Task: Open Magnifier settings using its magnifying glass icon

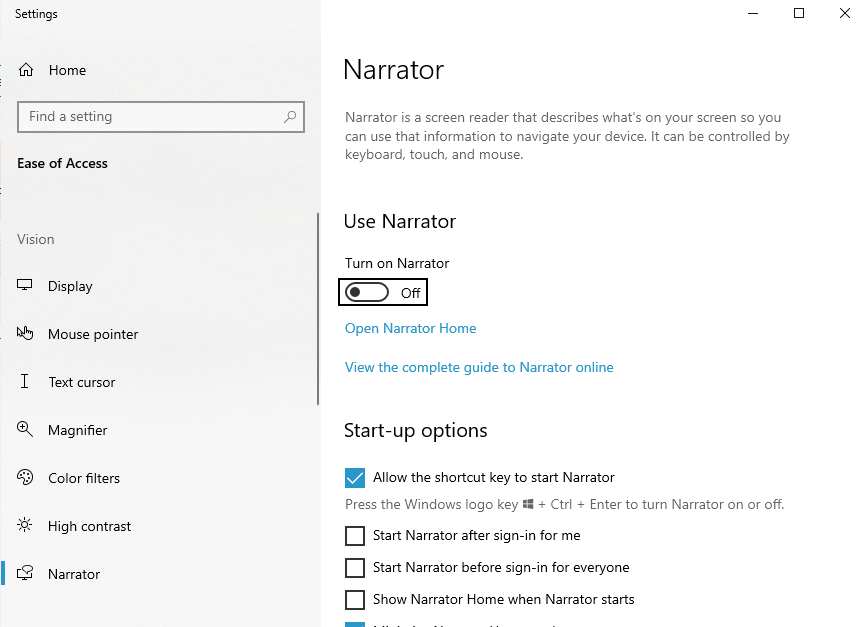Action: coord(24,430)
